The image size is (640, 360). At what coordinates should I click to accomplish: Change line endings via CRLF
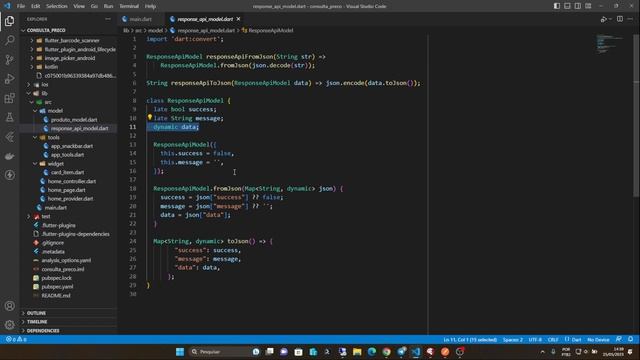(x=553, y=340)
